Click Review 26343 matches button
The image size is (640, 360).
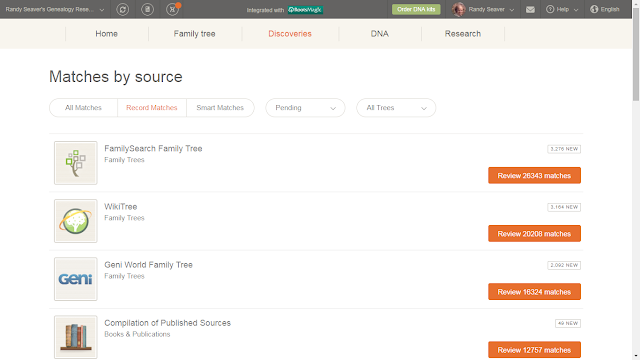tap(534, 176)
